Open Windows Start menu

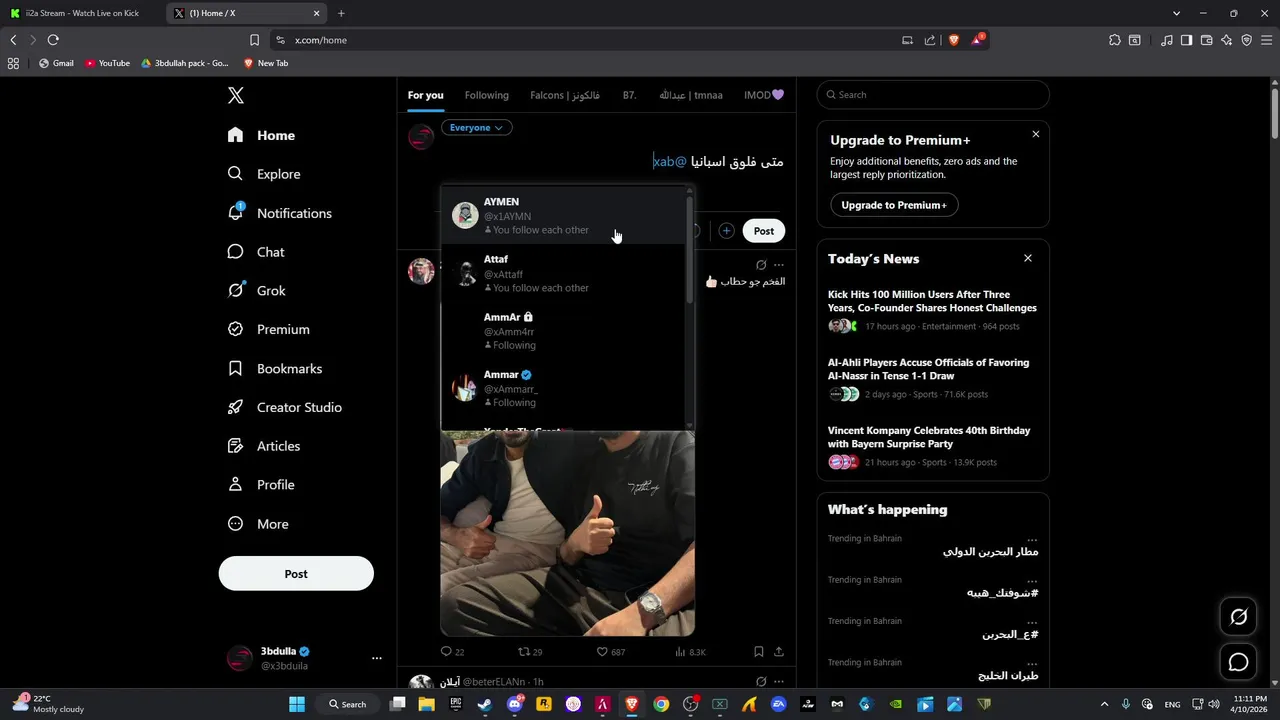(x=297, y=704)
